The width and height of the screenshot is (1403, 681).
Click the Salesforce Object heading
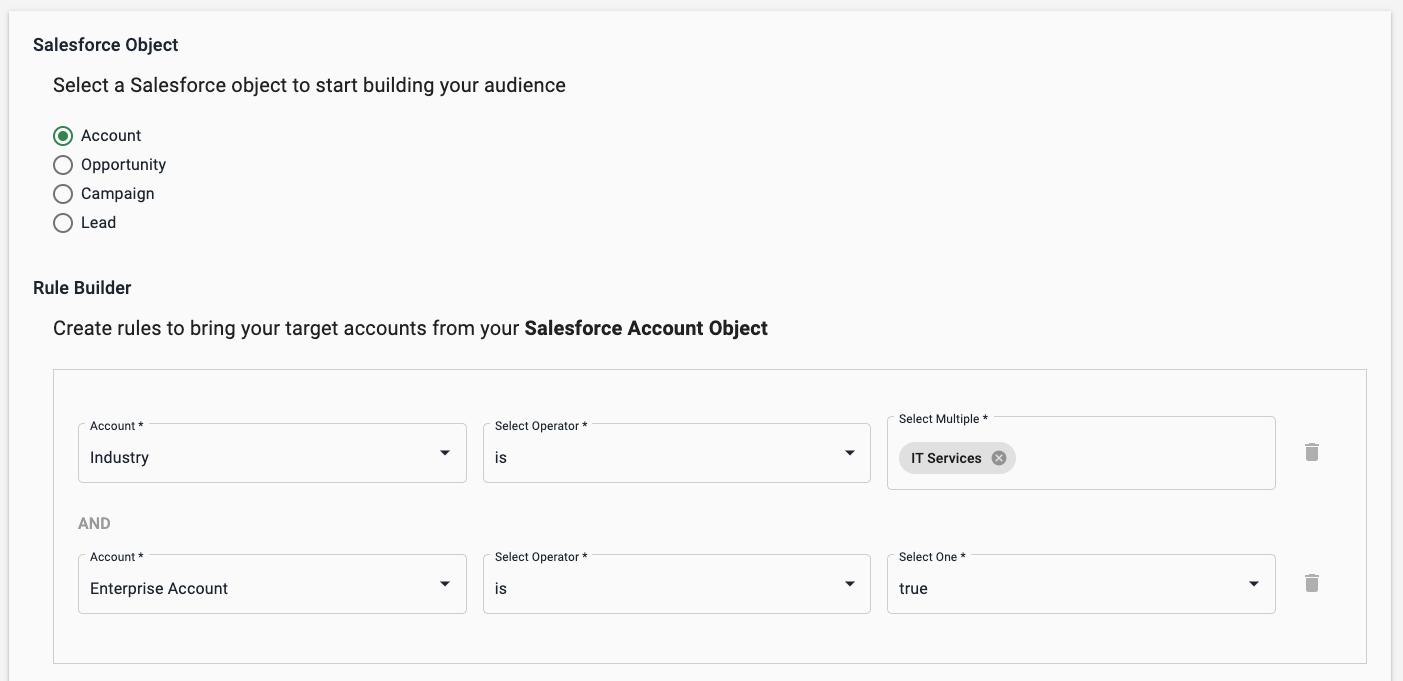click(106, 45)
